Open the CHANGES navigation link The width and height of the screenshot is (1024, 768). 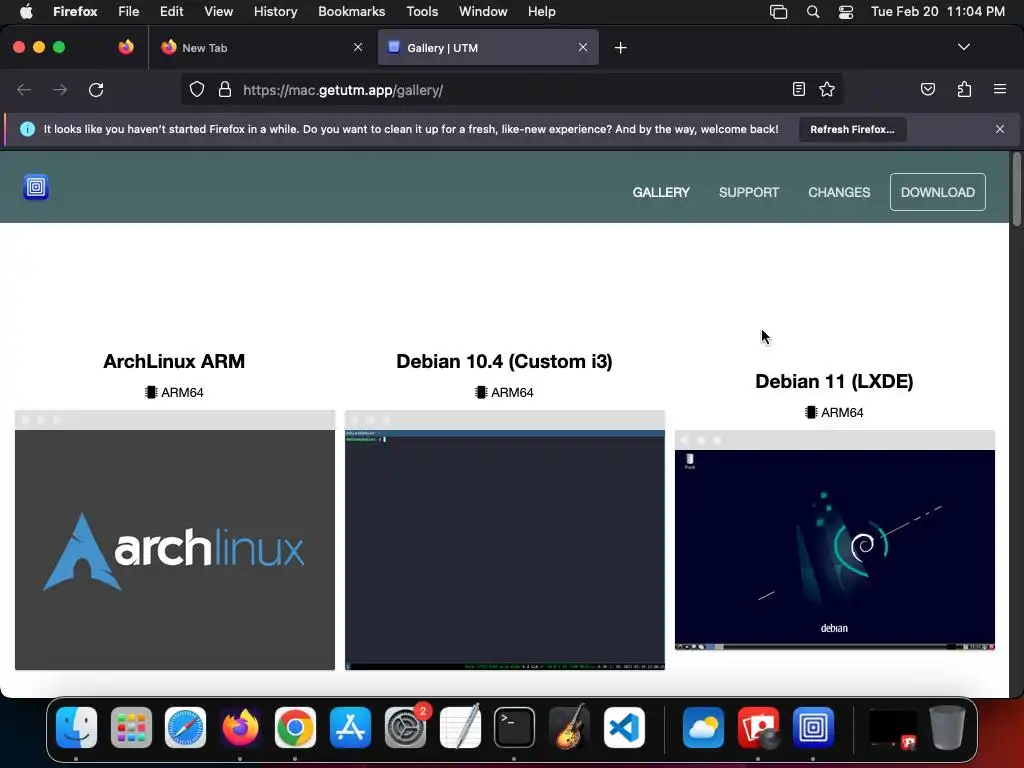click(x=839, y=192)
